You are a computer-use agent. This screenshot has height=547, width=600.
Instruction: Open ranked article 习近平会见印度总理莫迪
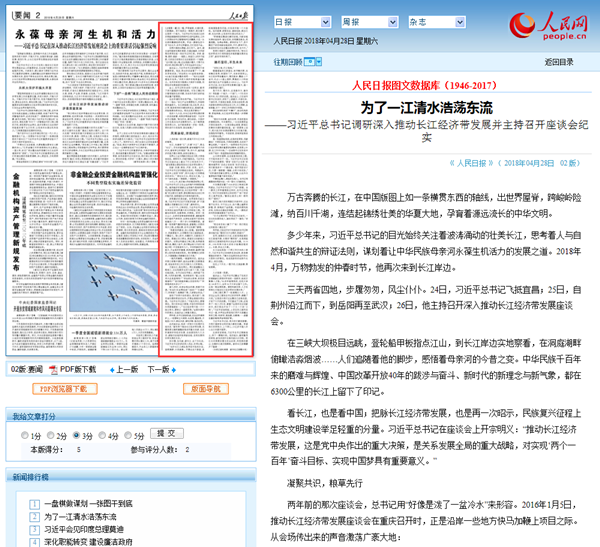click(84, 529)
